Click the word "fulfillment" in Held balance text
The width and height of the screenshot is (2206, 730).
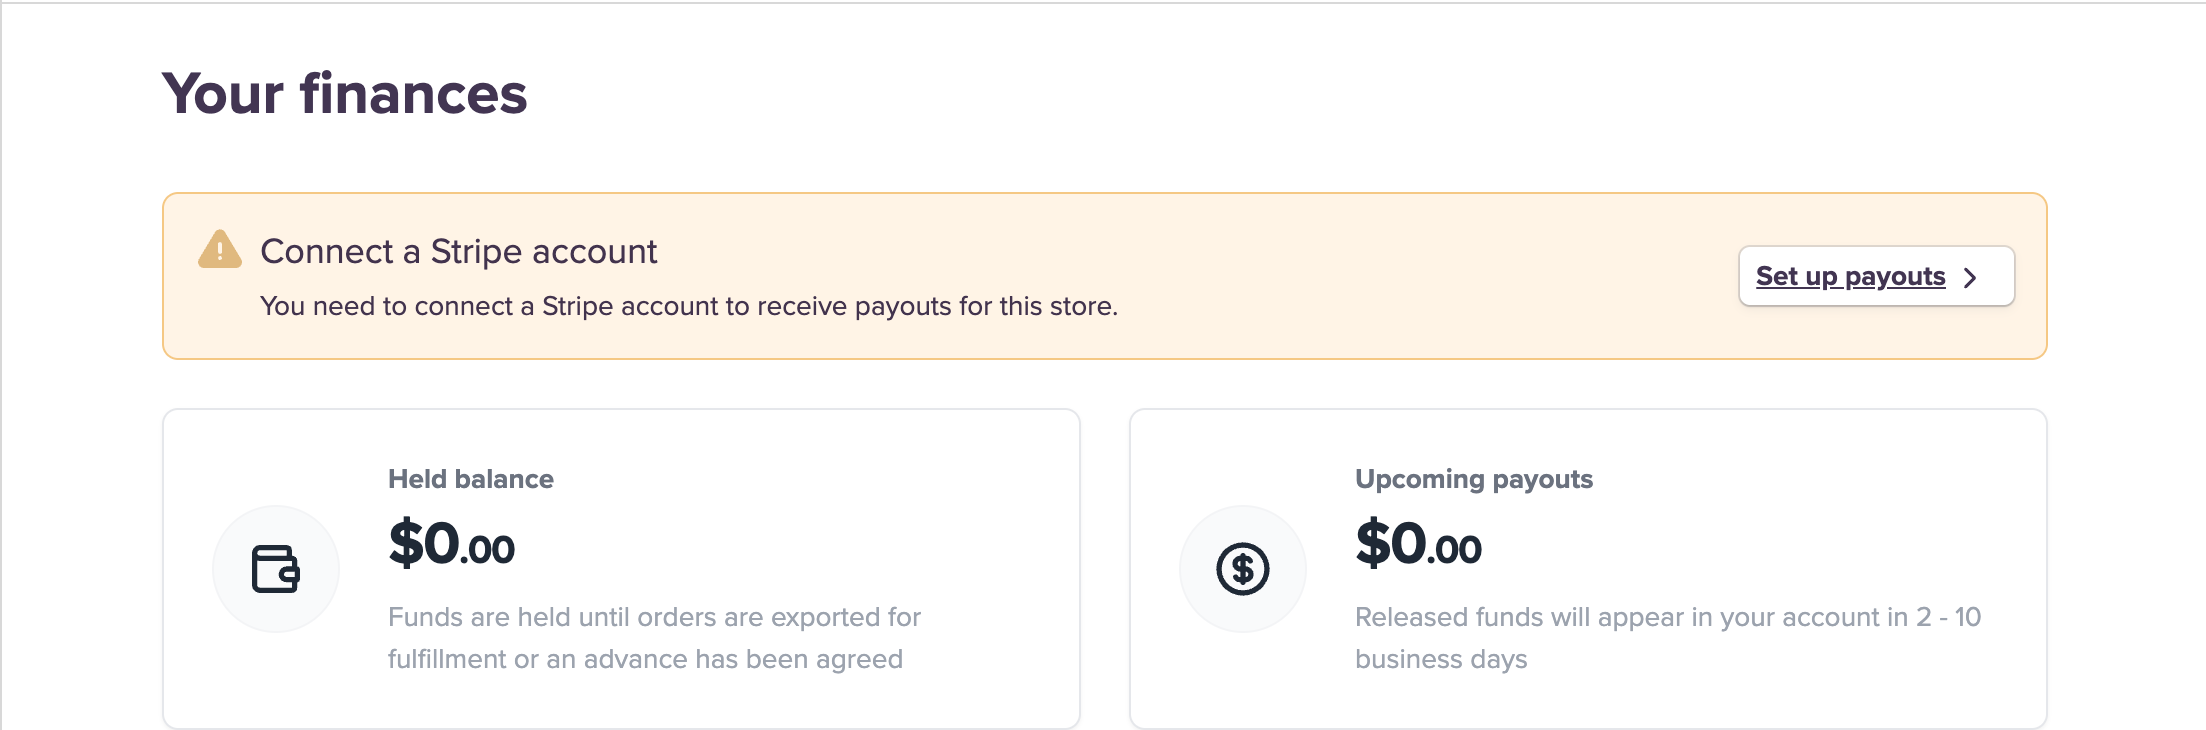pyautogui.click(x=447, y=659)
